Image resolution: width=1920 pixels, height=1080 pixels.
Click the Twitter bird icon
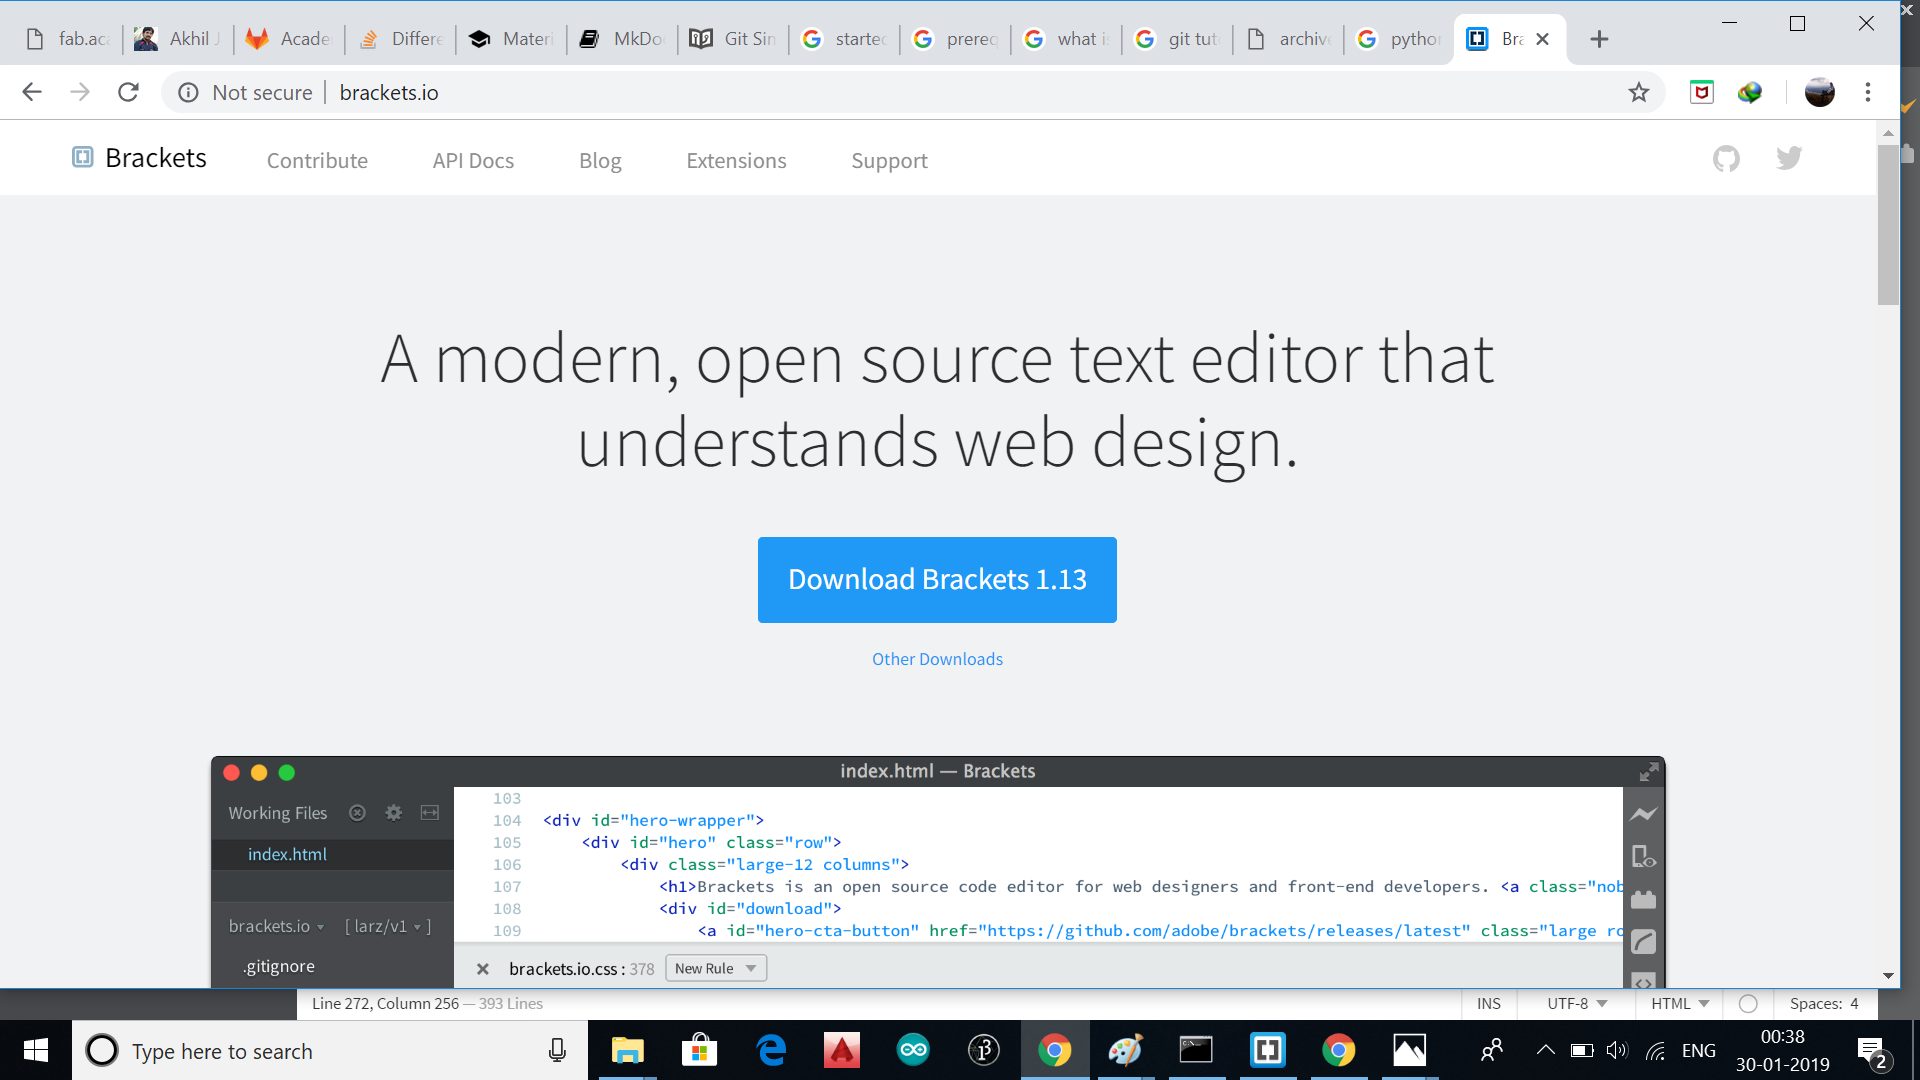pos(1789,159)
